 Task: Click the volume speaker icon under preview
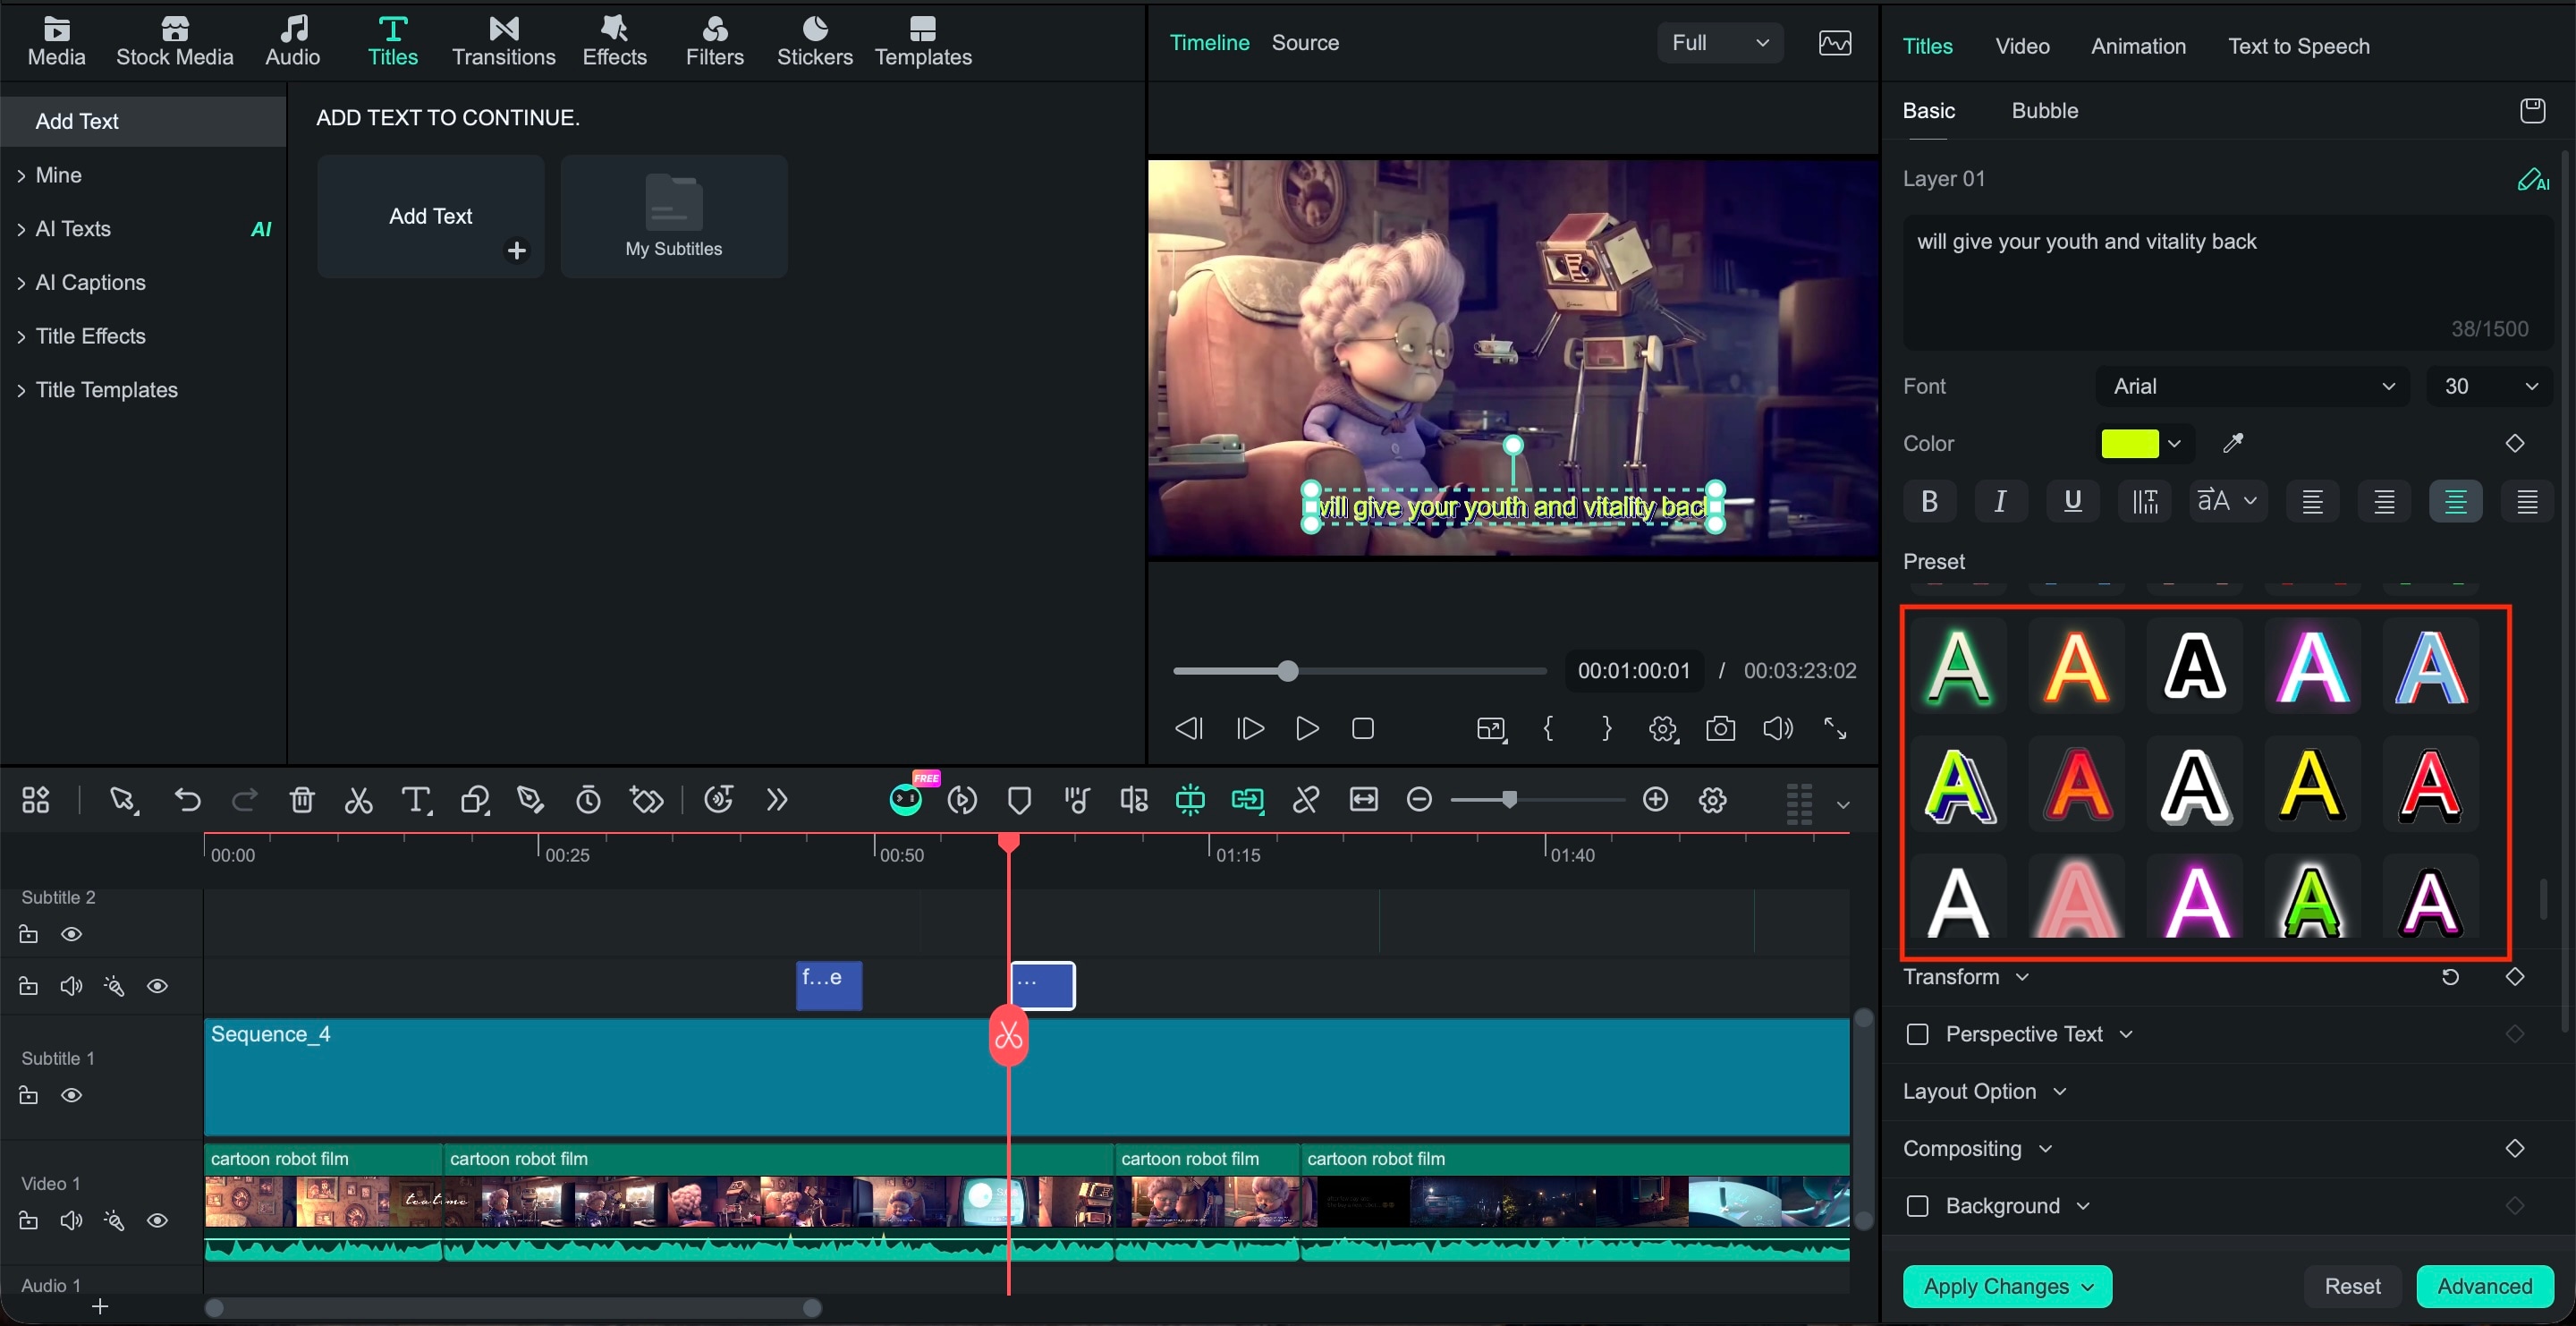[1777, 729]
